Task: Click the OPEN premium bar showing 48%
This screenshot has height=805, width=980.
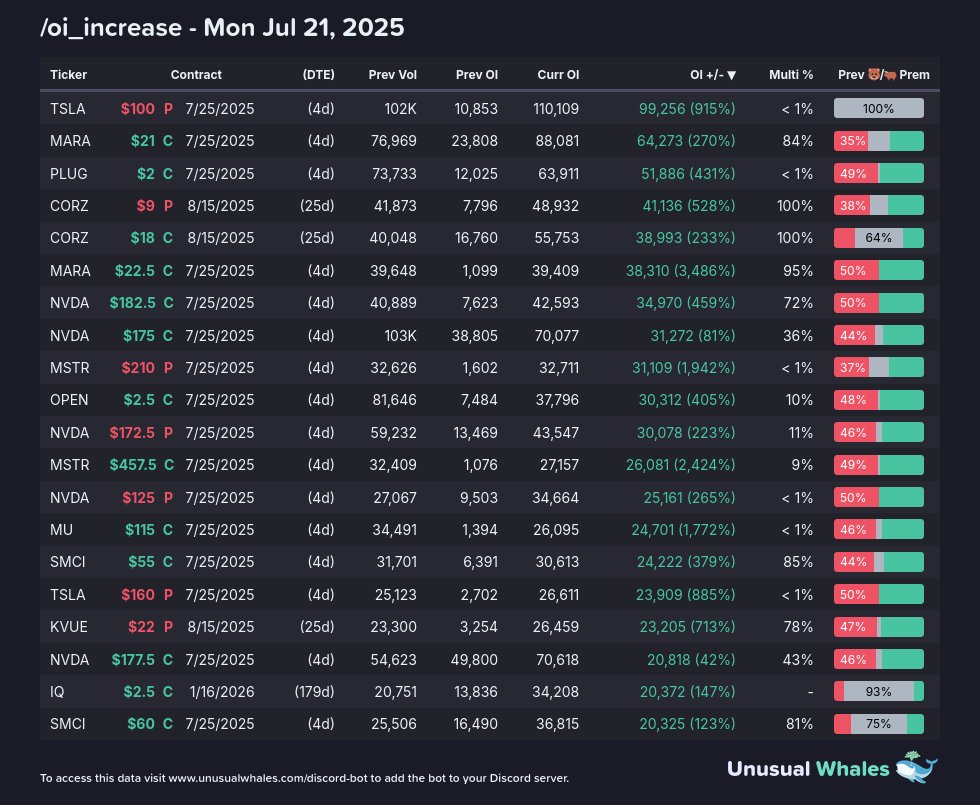Action: (x=879, y=399)
